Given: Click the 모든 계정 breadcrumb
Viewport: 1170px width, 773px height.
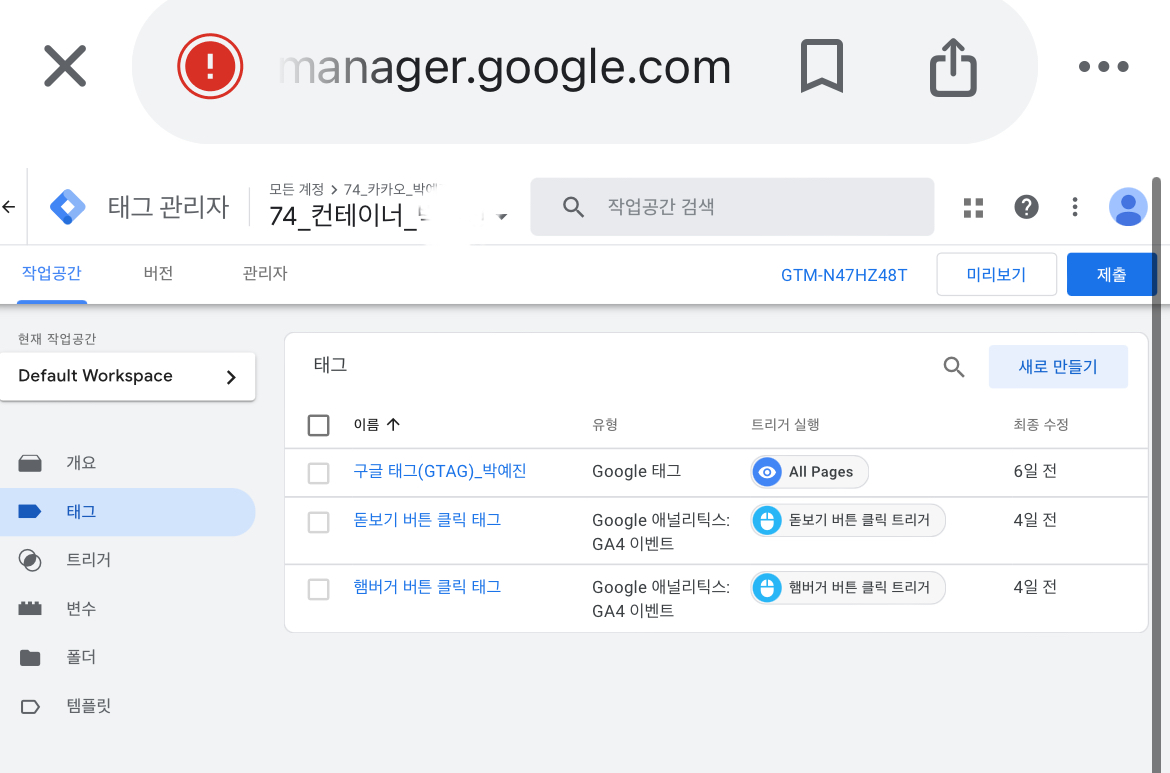Looking at the screenshot, I should (296, 190).
